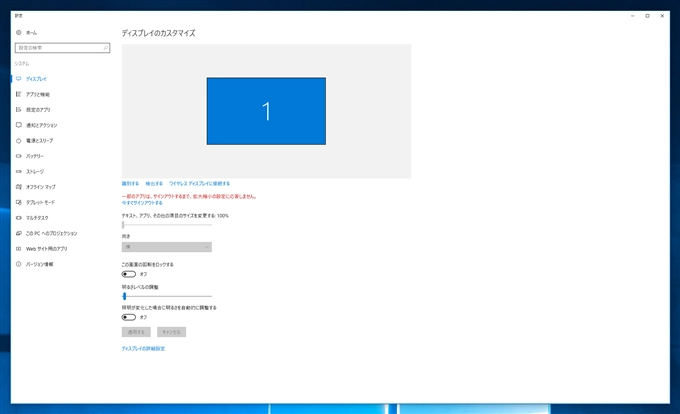Select the アプリと機能 sidebar icon
The width and height of the screenshot is (680, 414).
pos(19,94)
